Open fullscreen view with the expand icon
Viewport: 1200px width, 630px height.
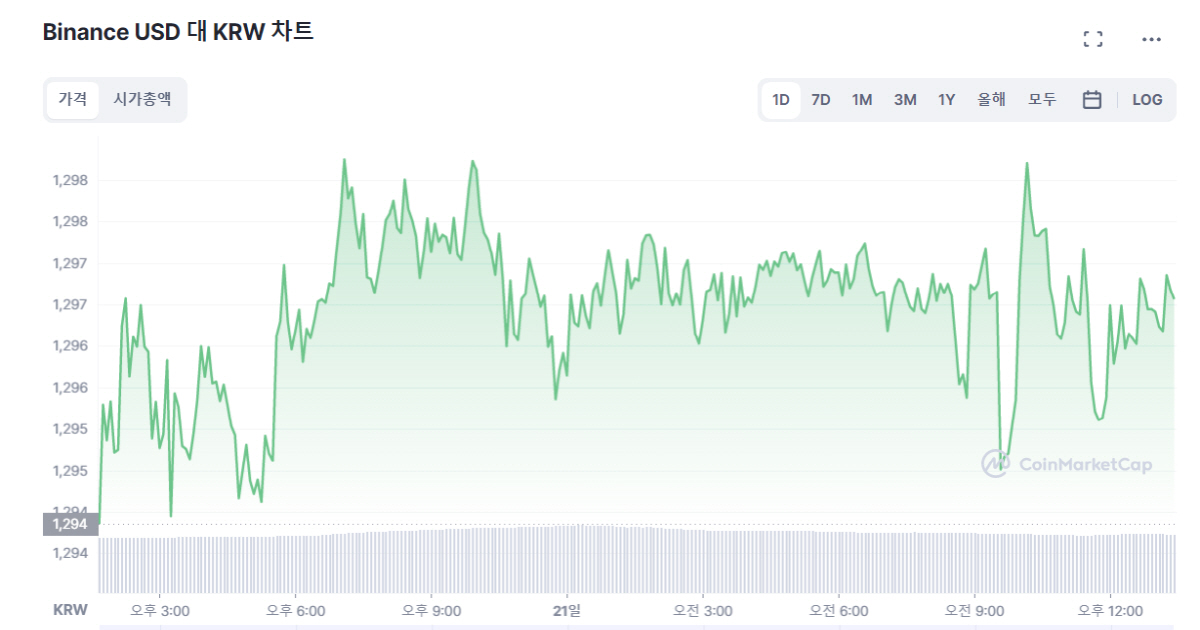1093,38
